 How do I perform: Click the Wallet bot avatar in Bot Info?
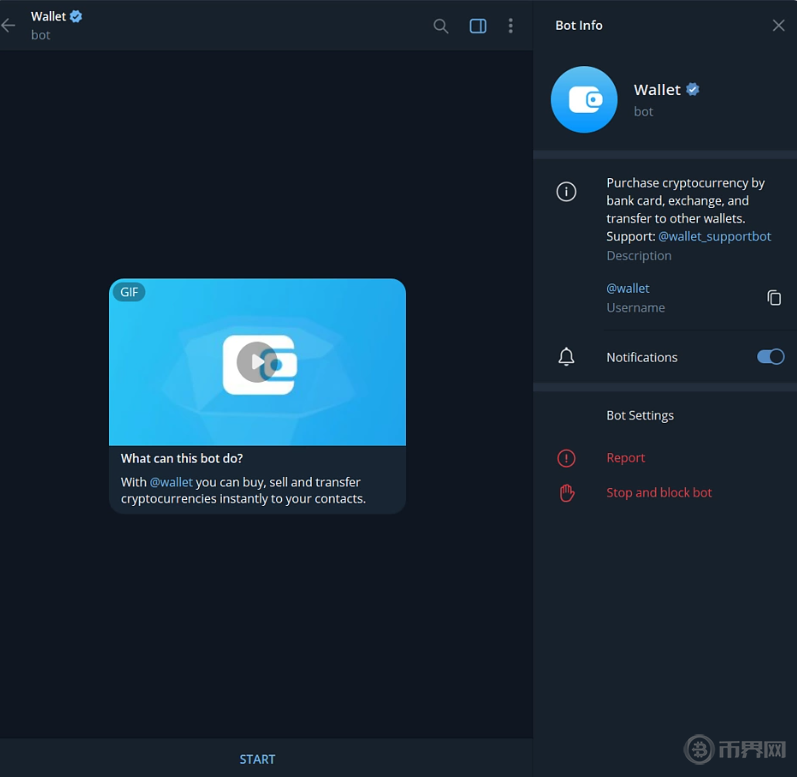[584, 100]
